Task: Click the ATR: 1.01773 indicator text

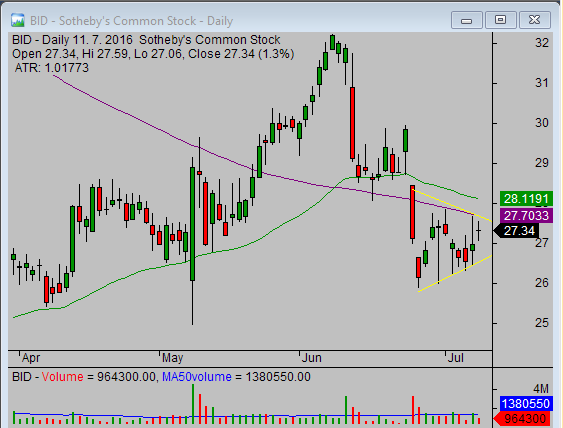Action: 52,68
